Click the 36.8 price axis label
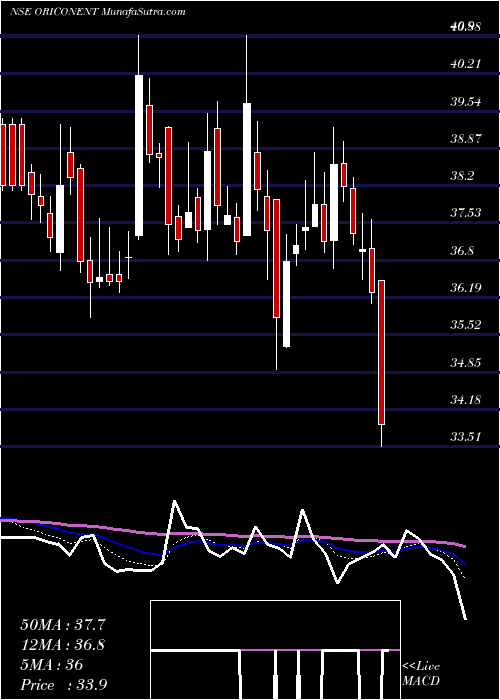 (462, 251)
